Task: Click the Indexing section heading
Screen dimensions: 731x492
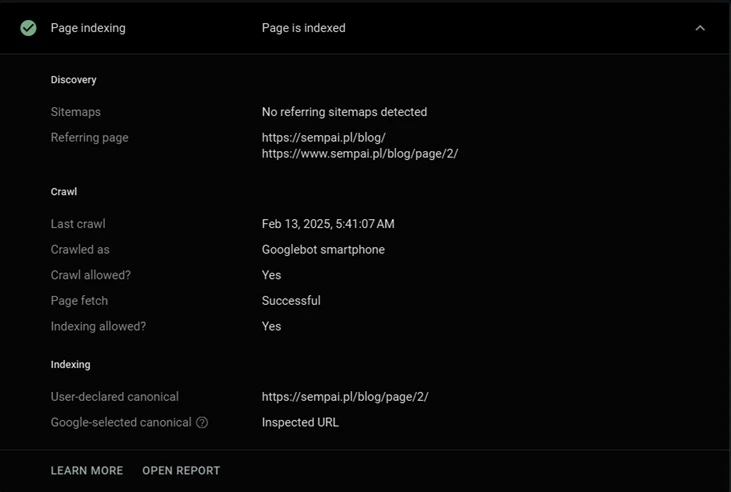Action: [x=70, y=365]
